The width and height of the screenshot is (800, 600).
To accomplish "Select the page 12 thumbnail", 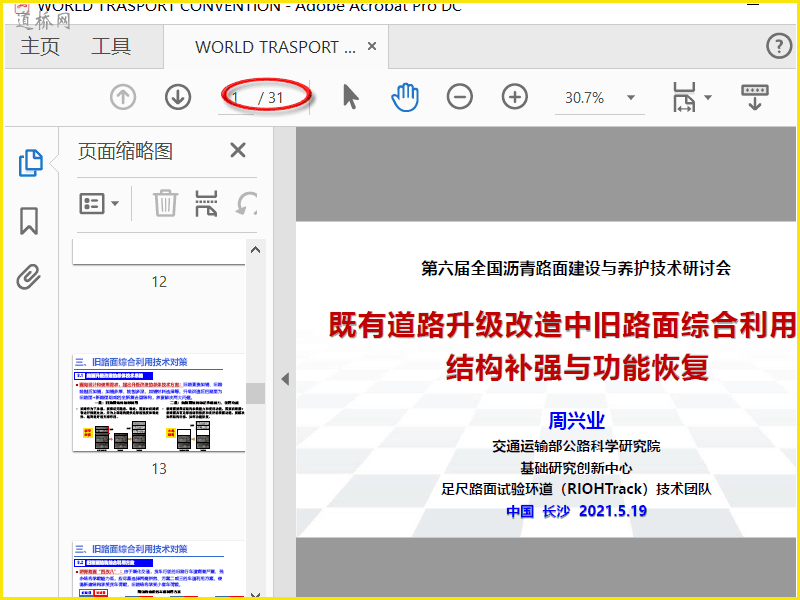I will point(159,252).
